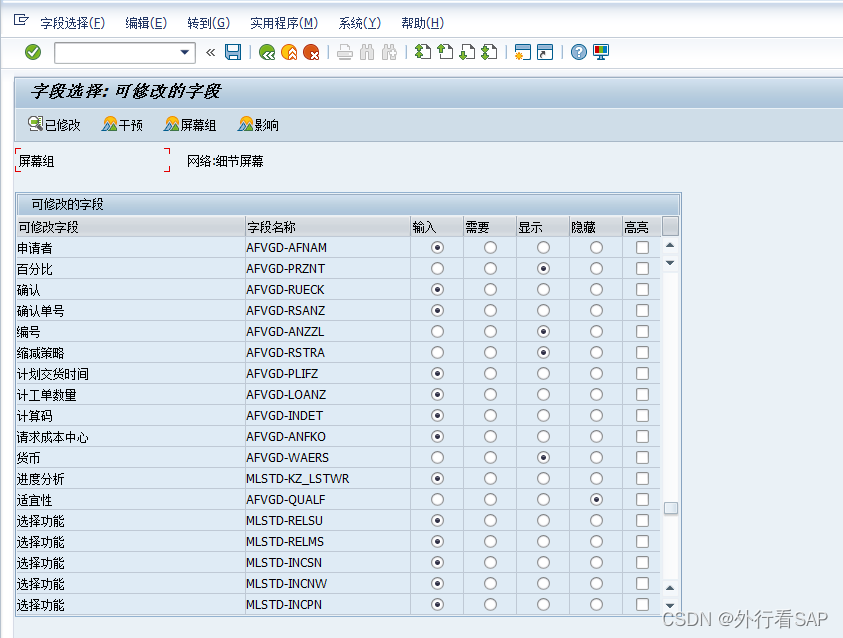Screen dimensions: 843x638
Task: Tick the 高亮 checkbox for MLSTD-RELSU
Action: click(x=642, y=520)
